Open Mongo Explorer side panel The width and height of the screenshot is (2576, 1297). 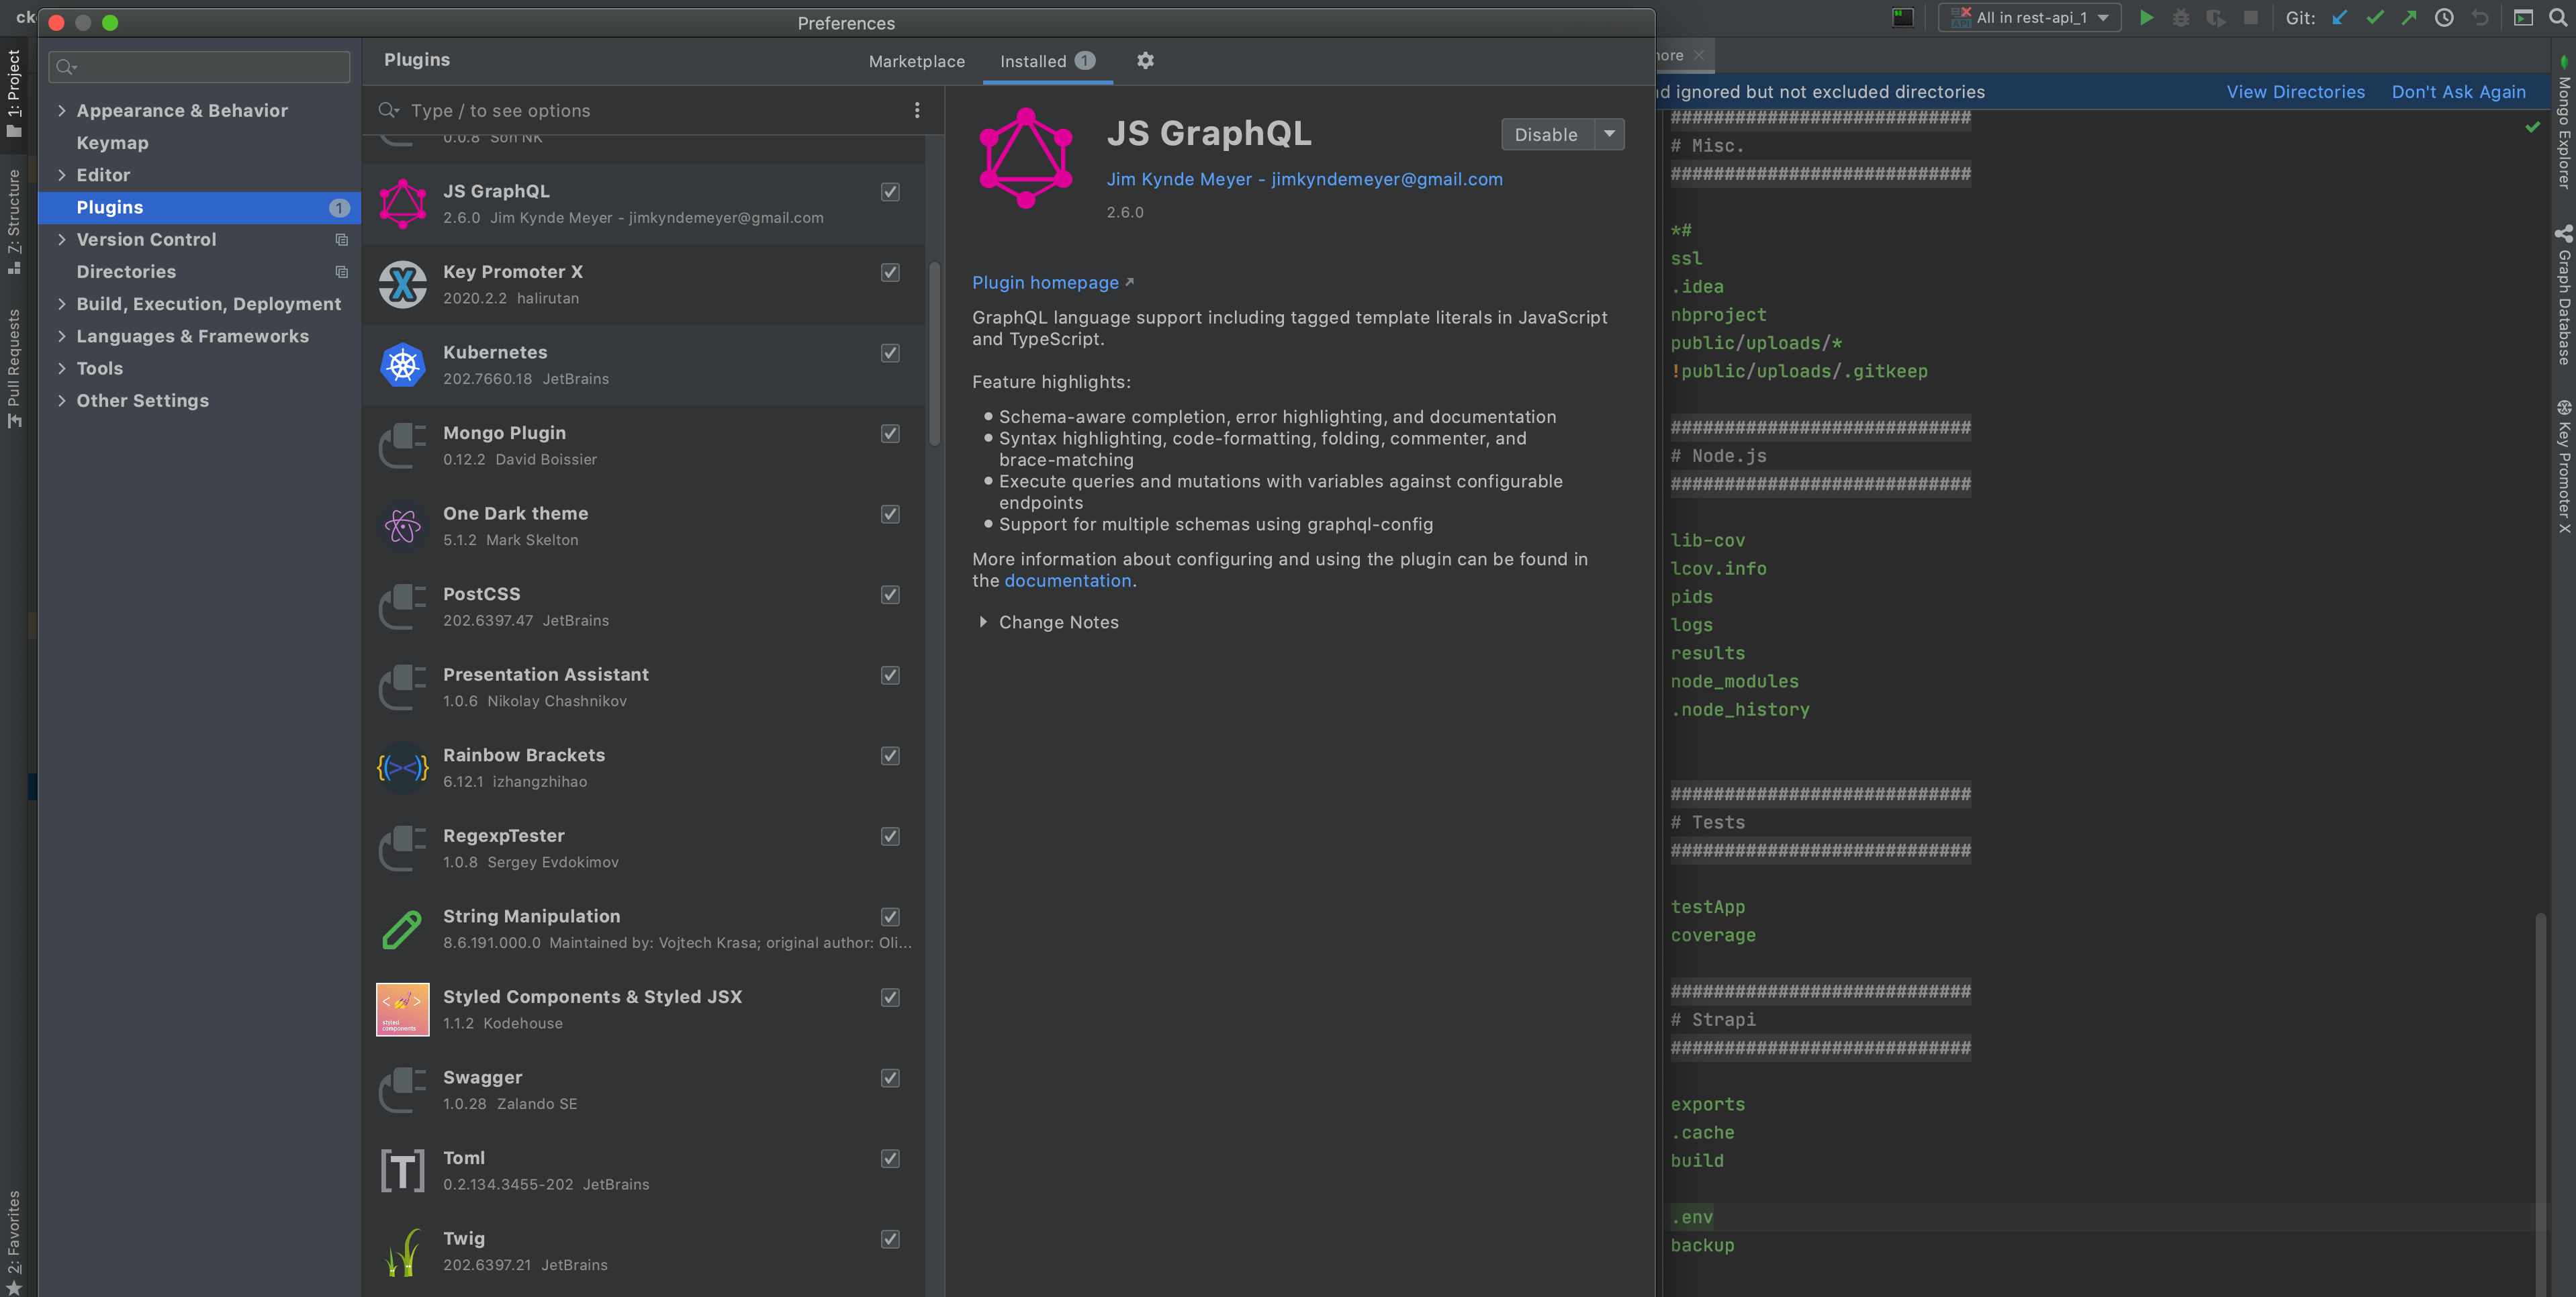coord(2563,123)
